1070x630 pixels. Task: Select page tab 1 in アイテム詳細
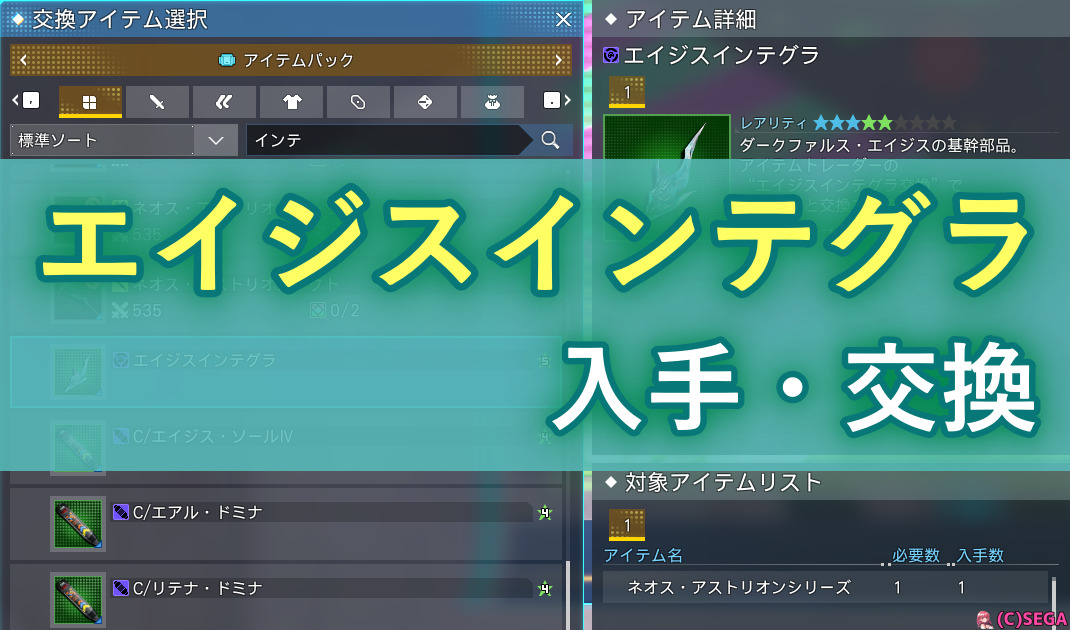626,92
